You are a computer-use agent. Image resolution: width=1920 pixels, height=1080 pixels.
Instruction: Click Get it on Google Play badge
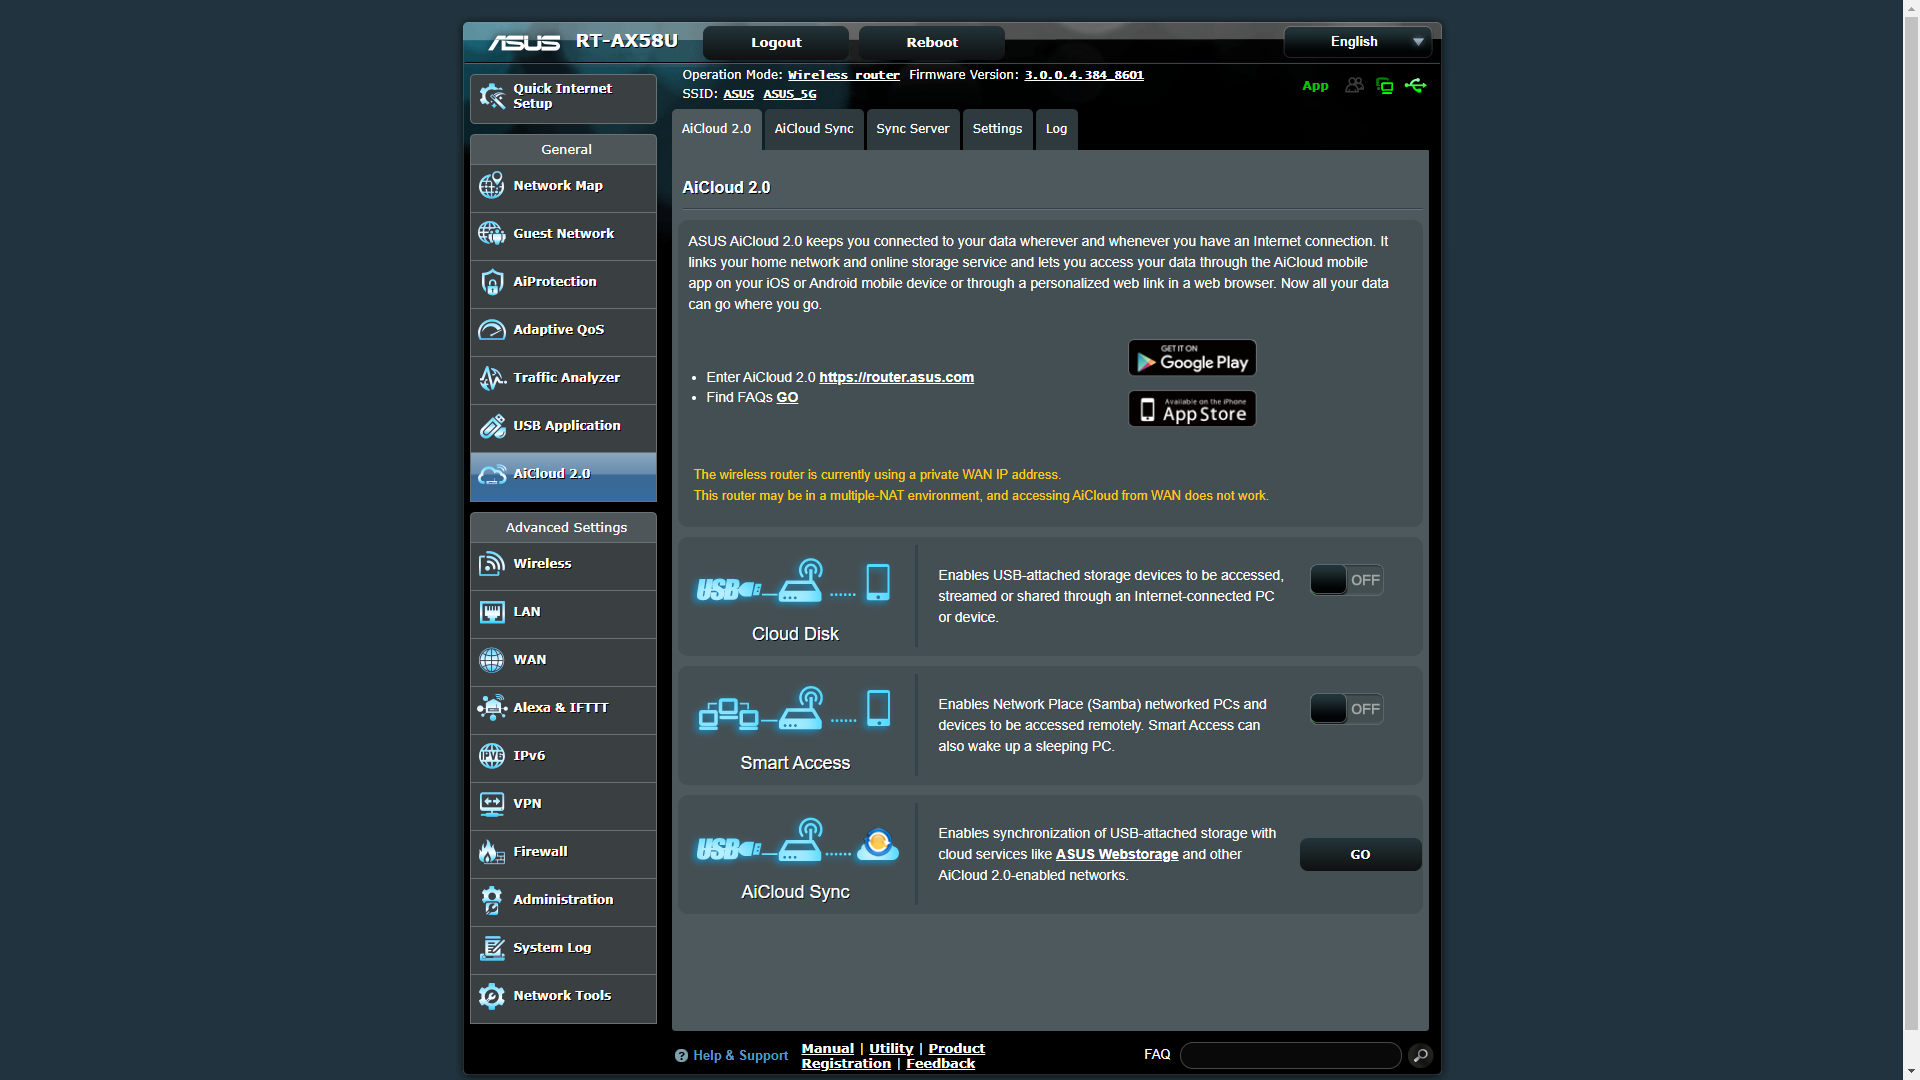tap(1192, 358)
